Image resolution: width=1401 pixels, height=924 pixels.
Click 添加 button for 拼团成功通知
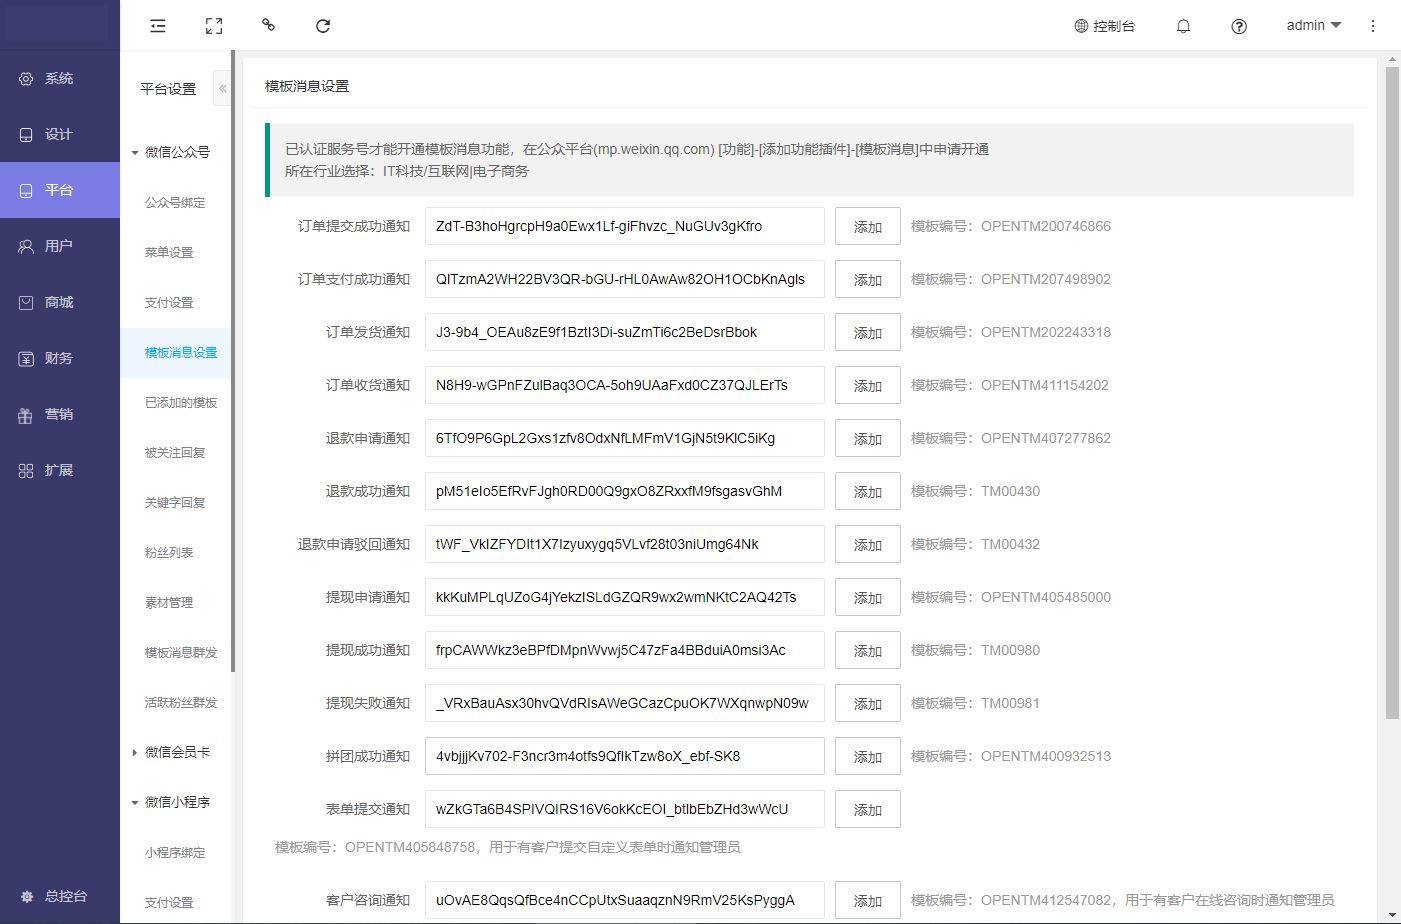click(x=867, y=757)
